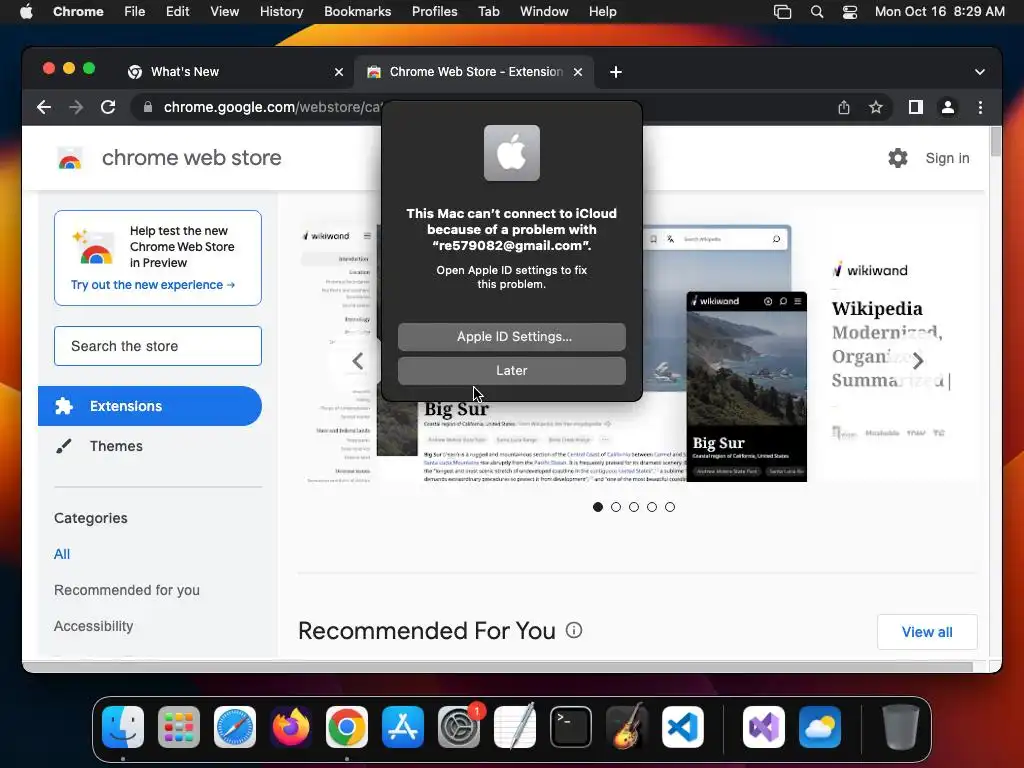1024x768 pixels.
Task: Select the first carousel dot
Action: click(x=598, y=507)
